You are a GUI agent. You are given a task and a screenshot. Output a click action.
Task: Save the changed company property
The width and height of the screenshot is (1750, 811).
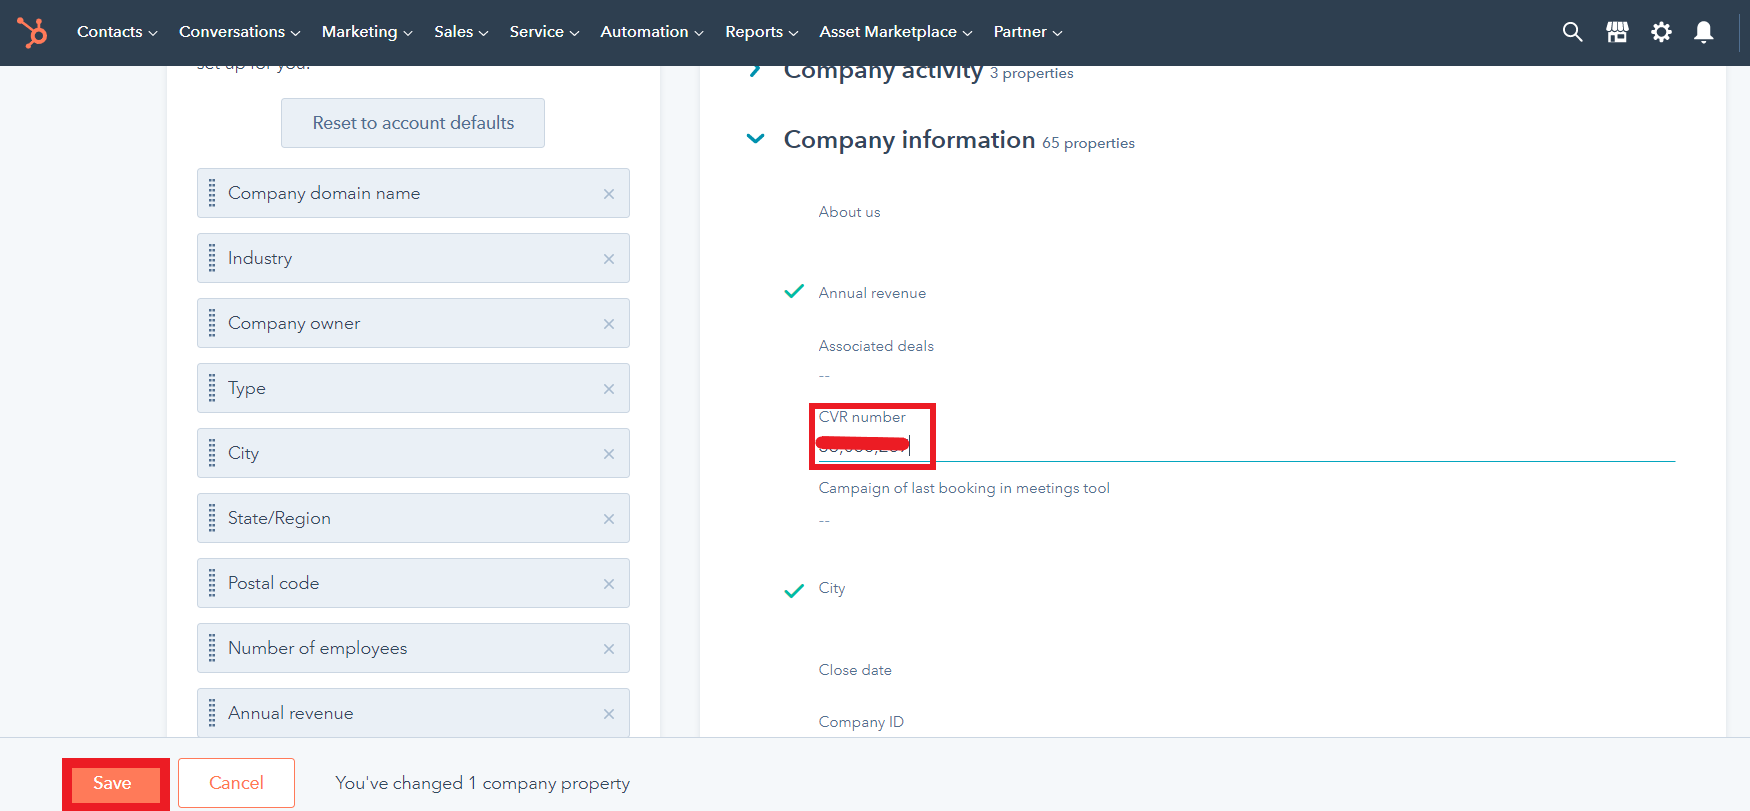click(114, 783)
